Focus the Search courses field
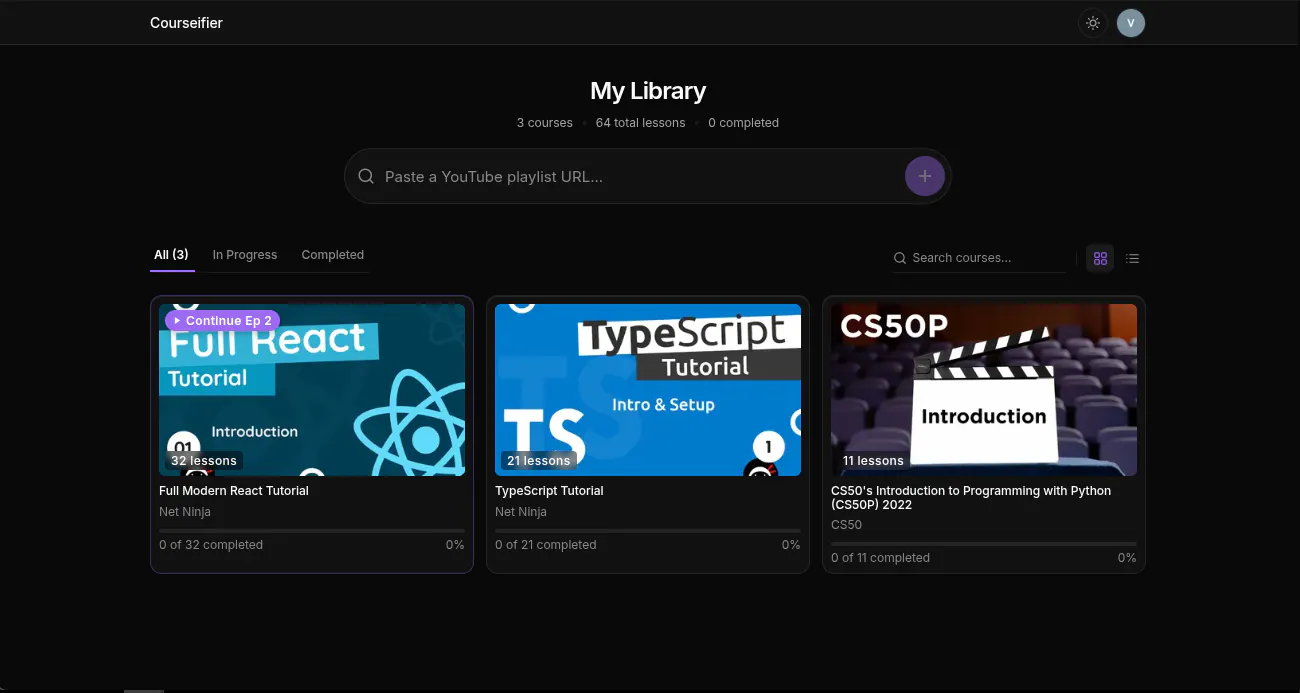Viewport: 1300px width, 693px height. [988, 258]
